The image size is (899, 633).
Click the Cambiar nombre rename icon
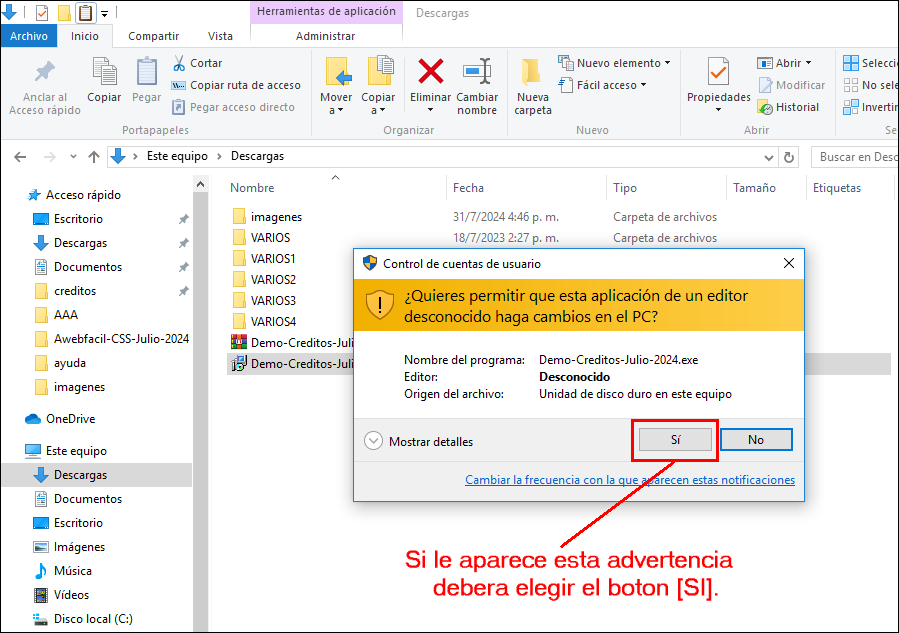tap(477, 72)
